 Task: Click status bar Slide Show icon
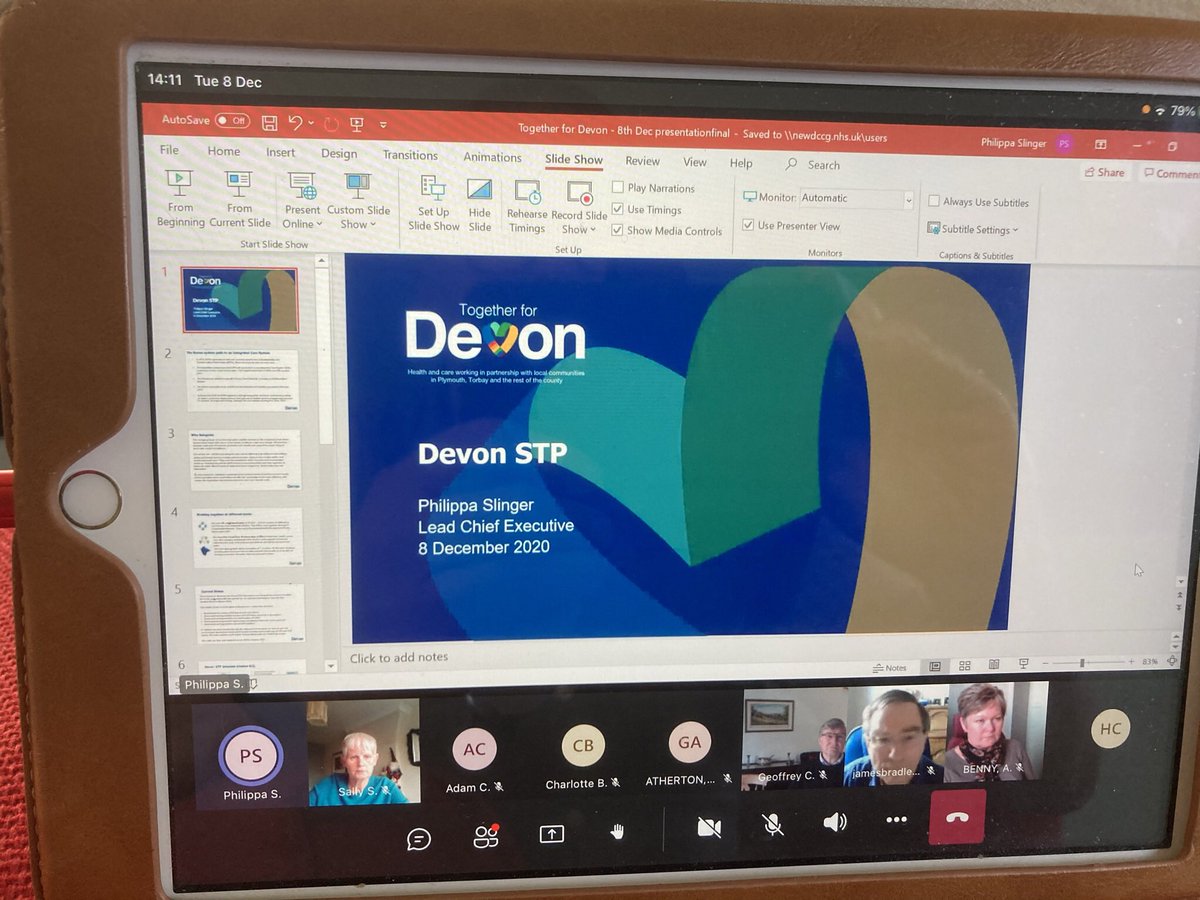tap(1023, 663)
